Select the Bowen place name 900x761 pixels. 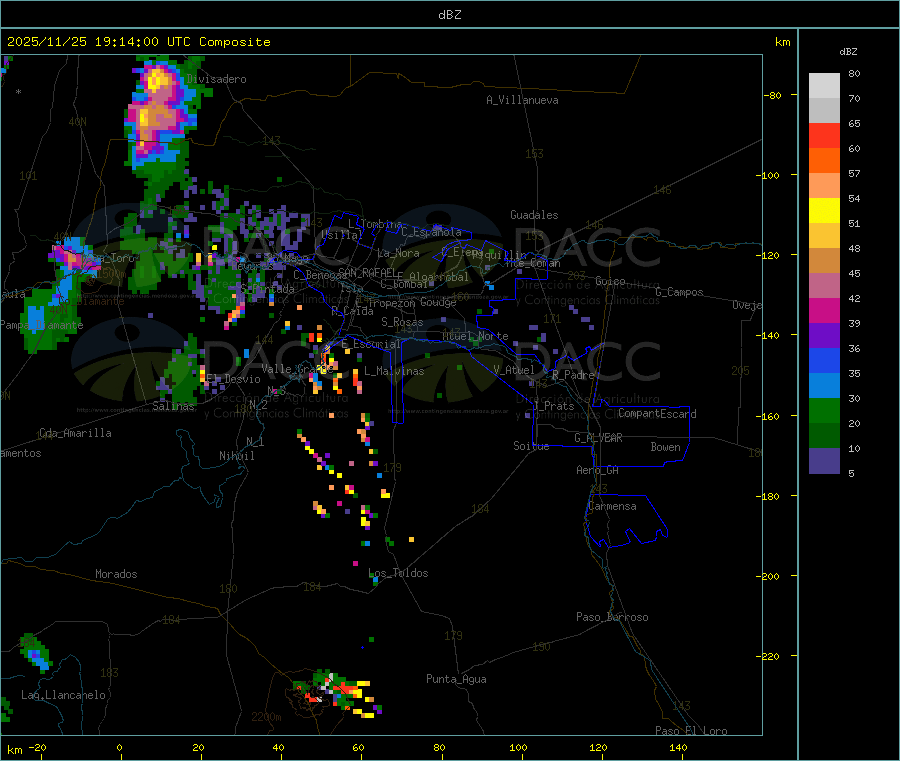665,447
